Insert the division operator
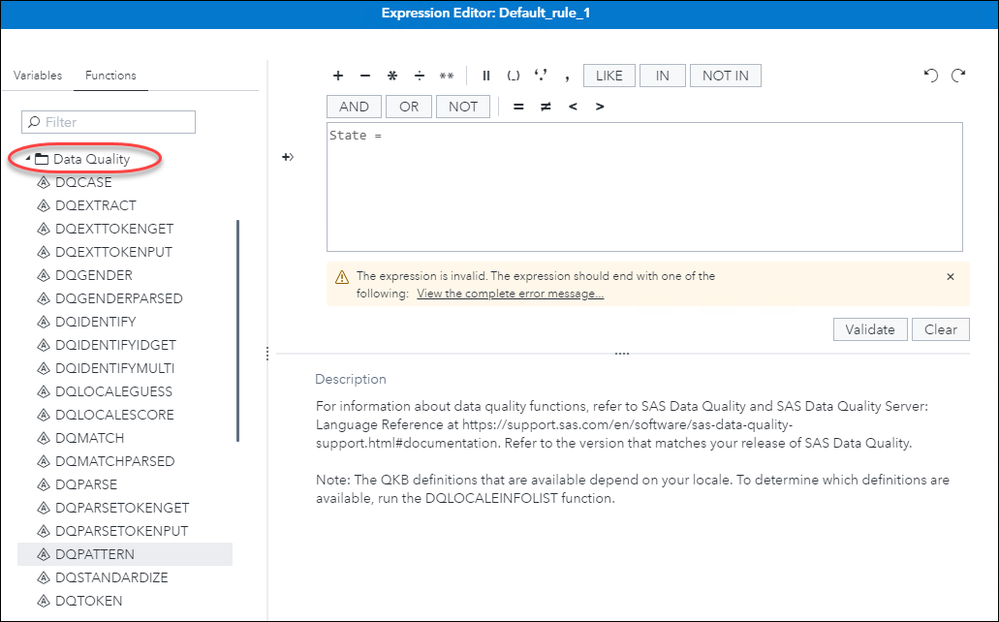This screenshot has width=999, height=622. pos(419,76)
